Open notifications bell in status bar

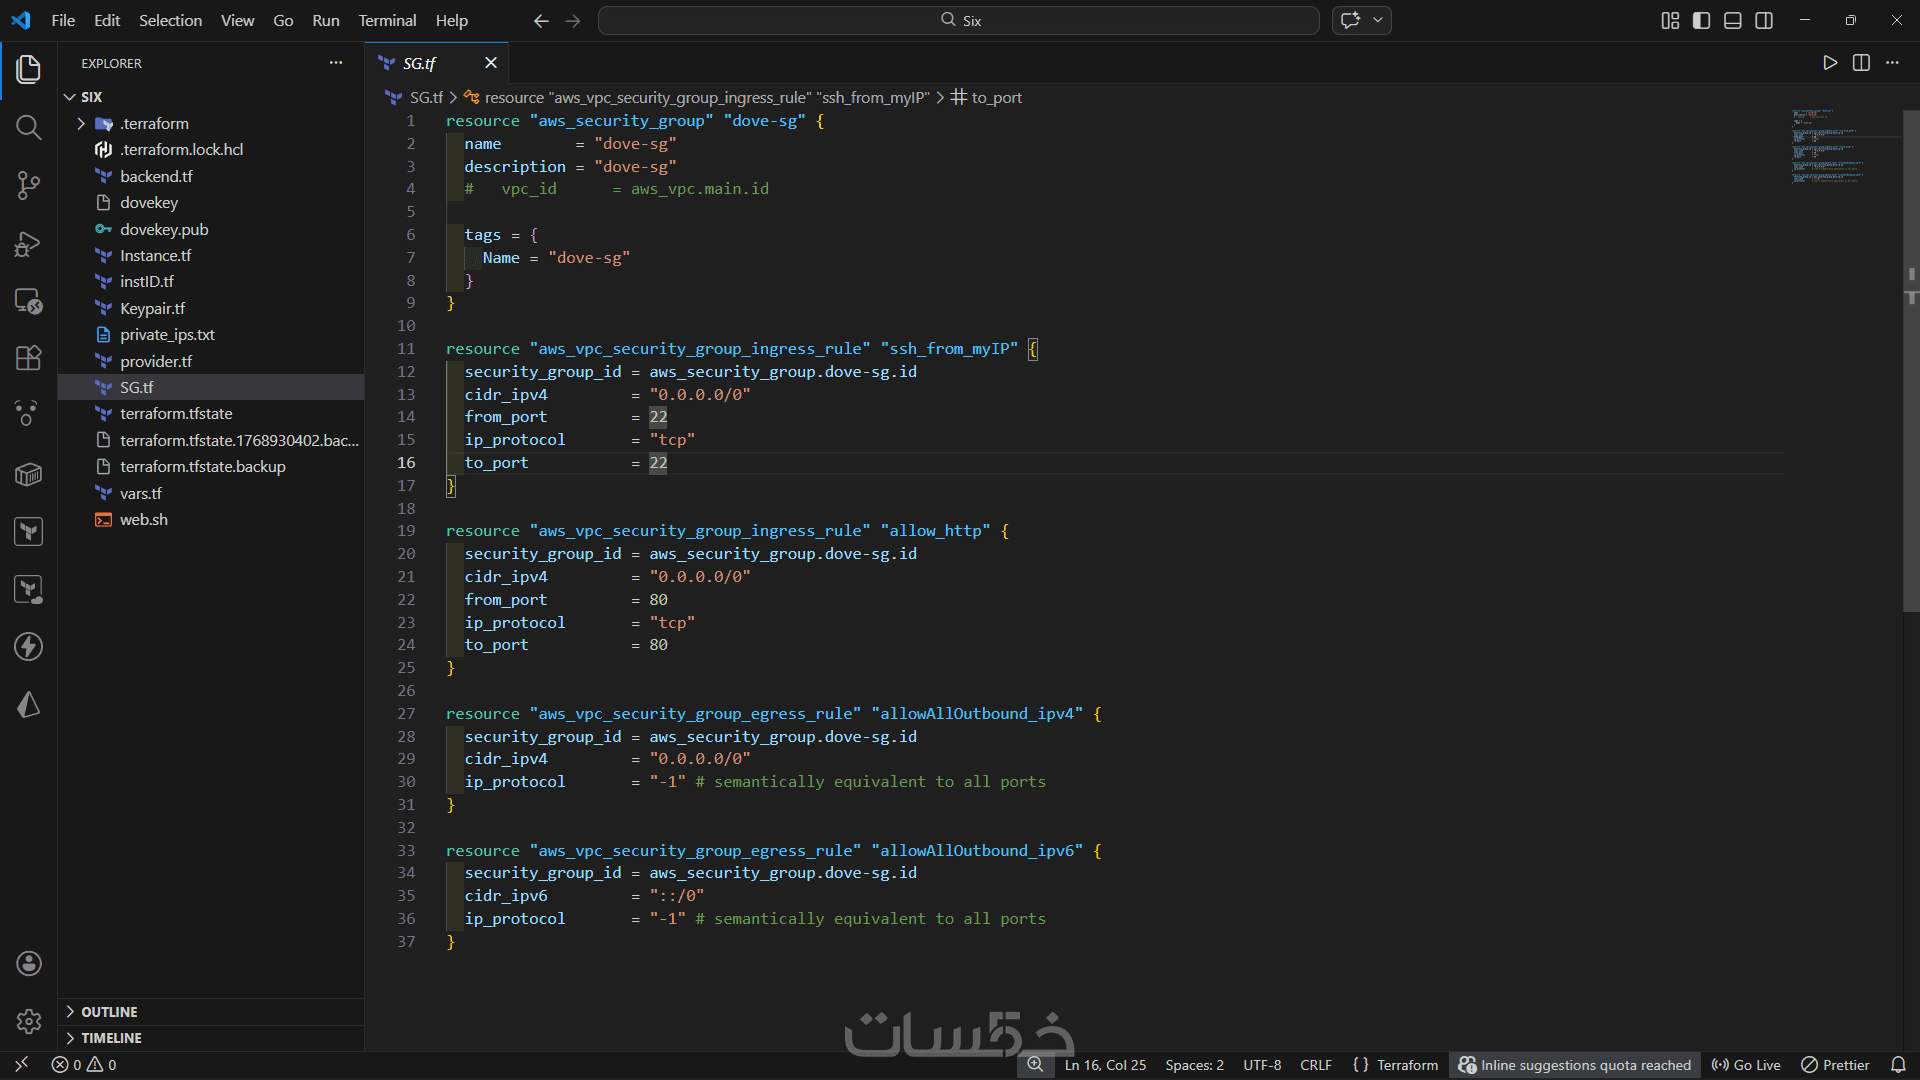coord(1898,1065)
